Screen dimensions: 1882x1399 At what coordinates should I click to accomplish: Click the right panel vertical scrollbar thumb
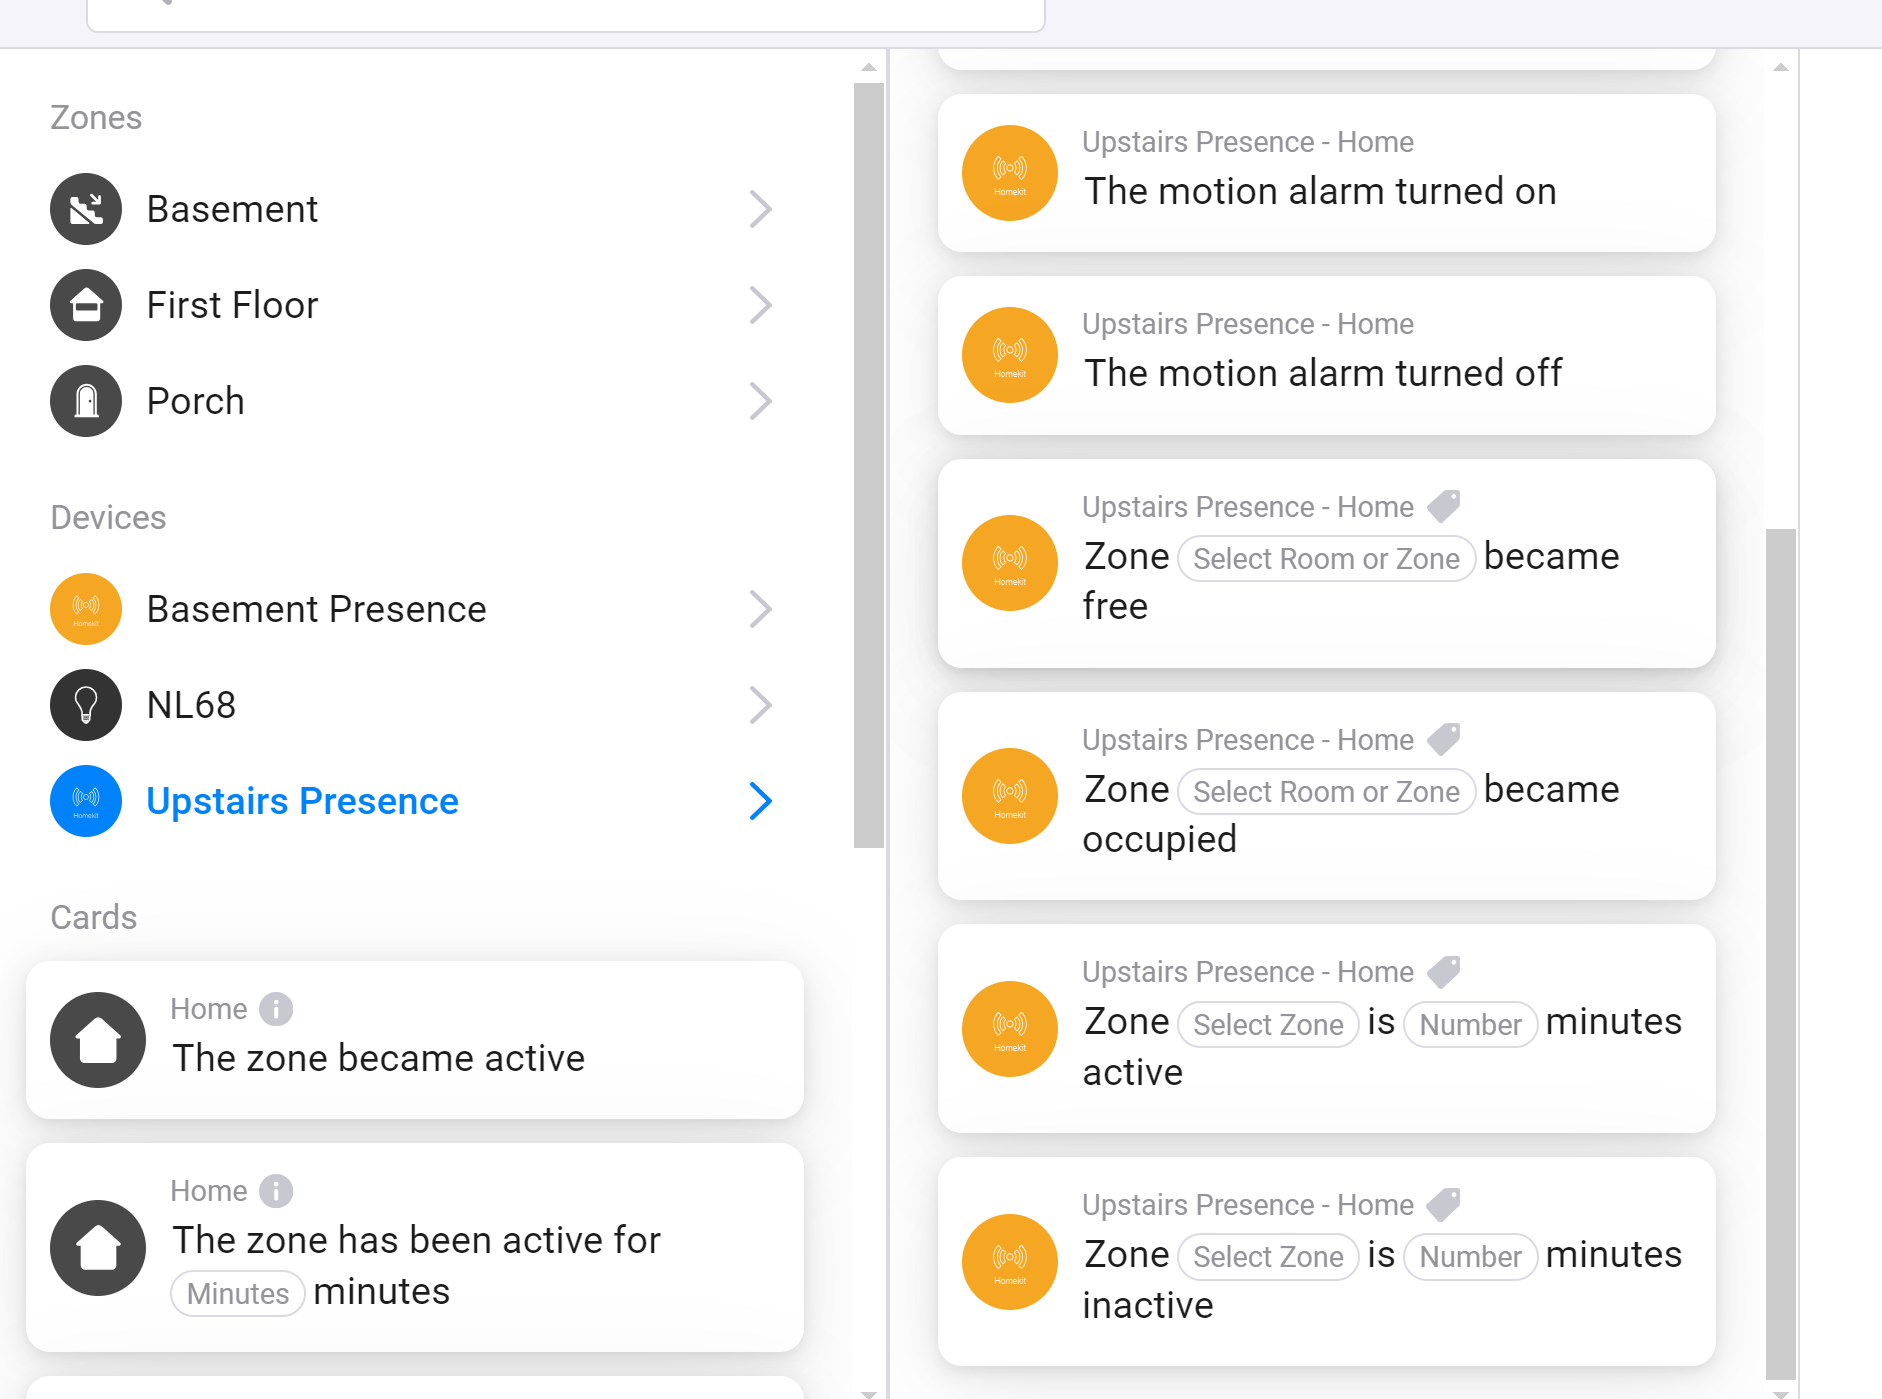1780,950
